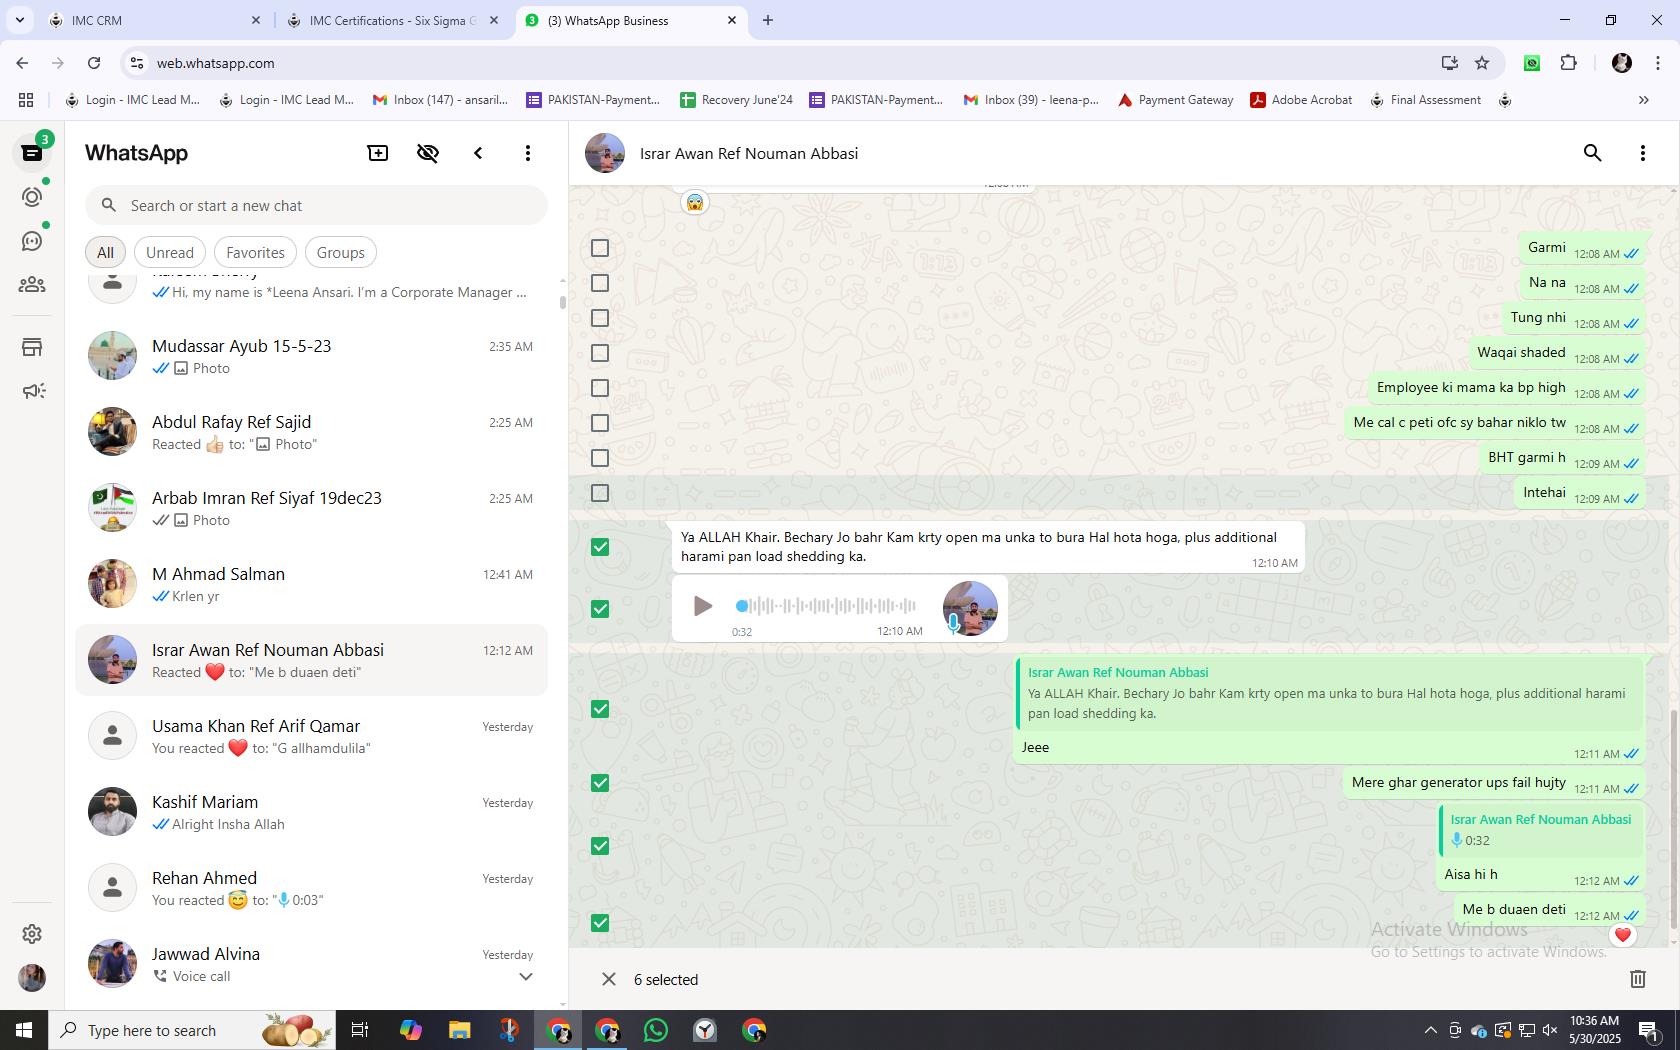Open Recovery June'24 bookmark
Screen dimensions: 1680x1050
pyautogui.click(x=737, y=100)
